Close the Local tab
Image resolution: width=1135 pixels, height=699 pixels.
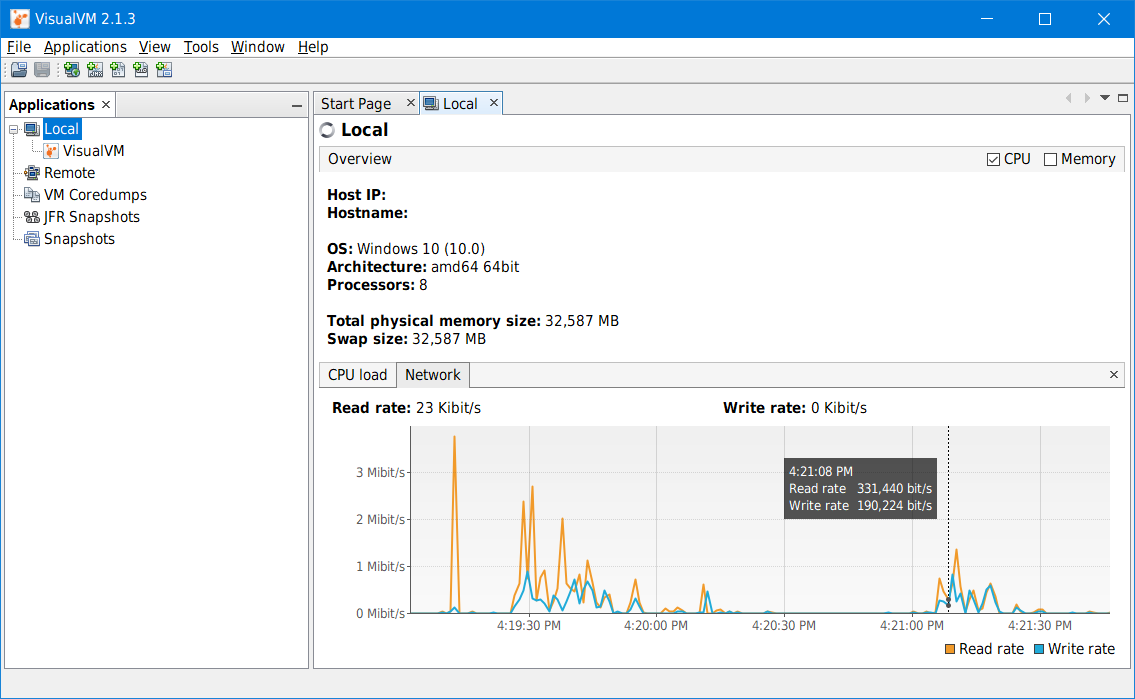[x=494, y=103]
